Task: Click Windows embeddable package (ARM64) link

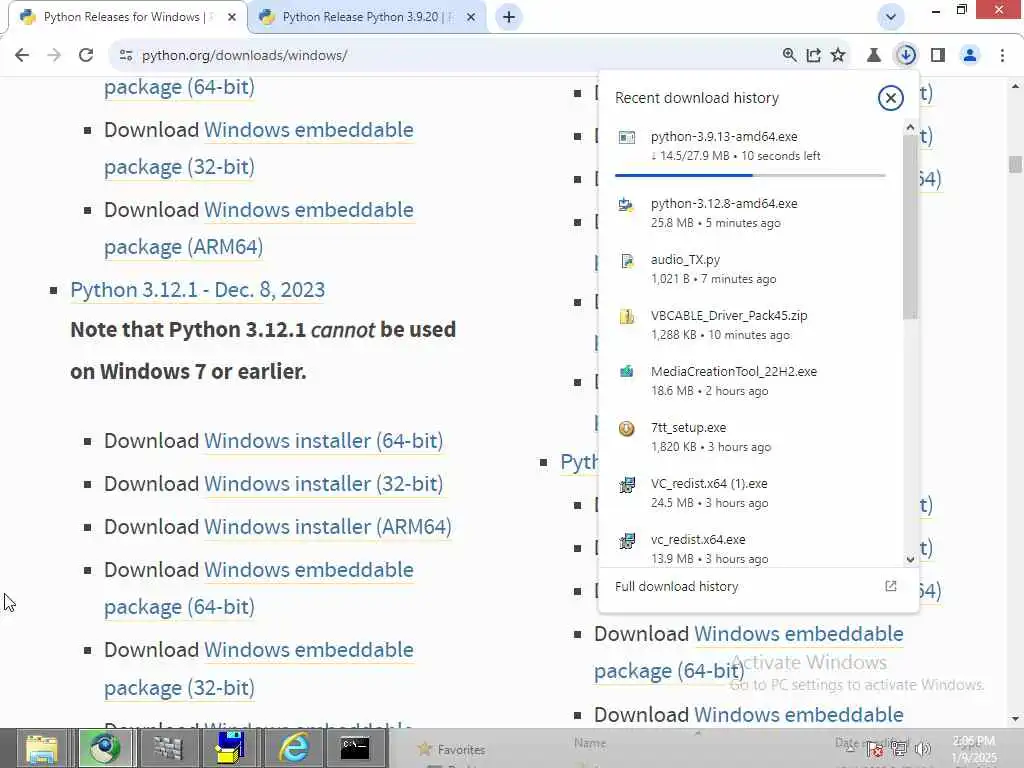Action: [259, 229]
